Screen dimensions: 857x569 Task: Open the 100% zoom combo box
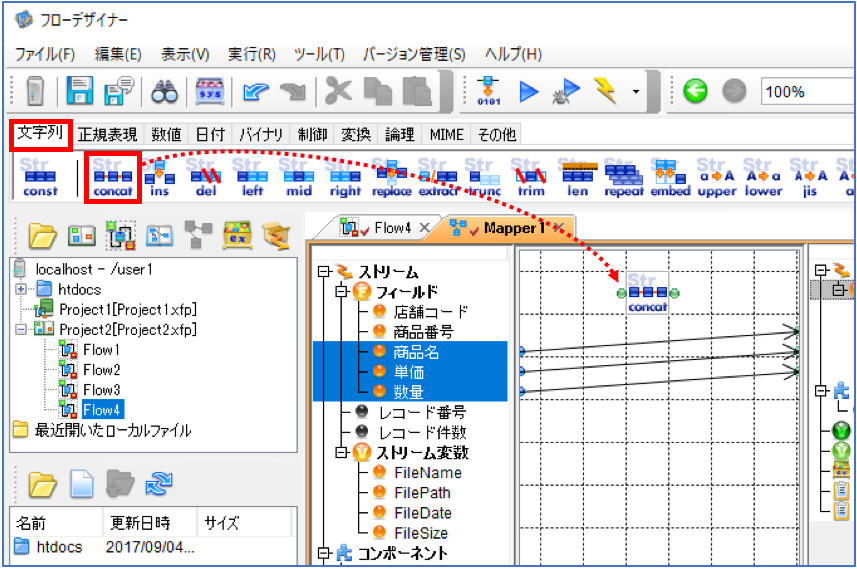807,91
